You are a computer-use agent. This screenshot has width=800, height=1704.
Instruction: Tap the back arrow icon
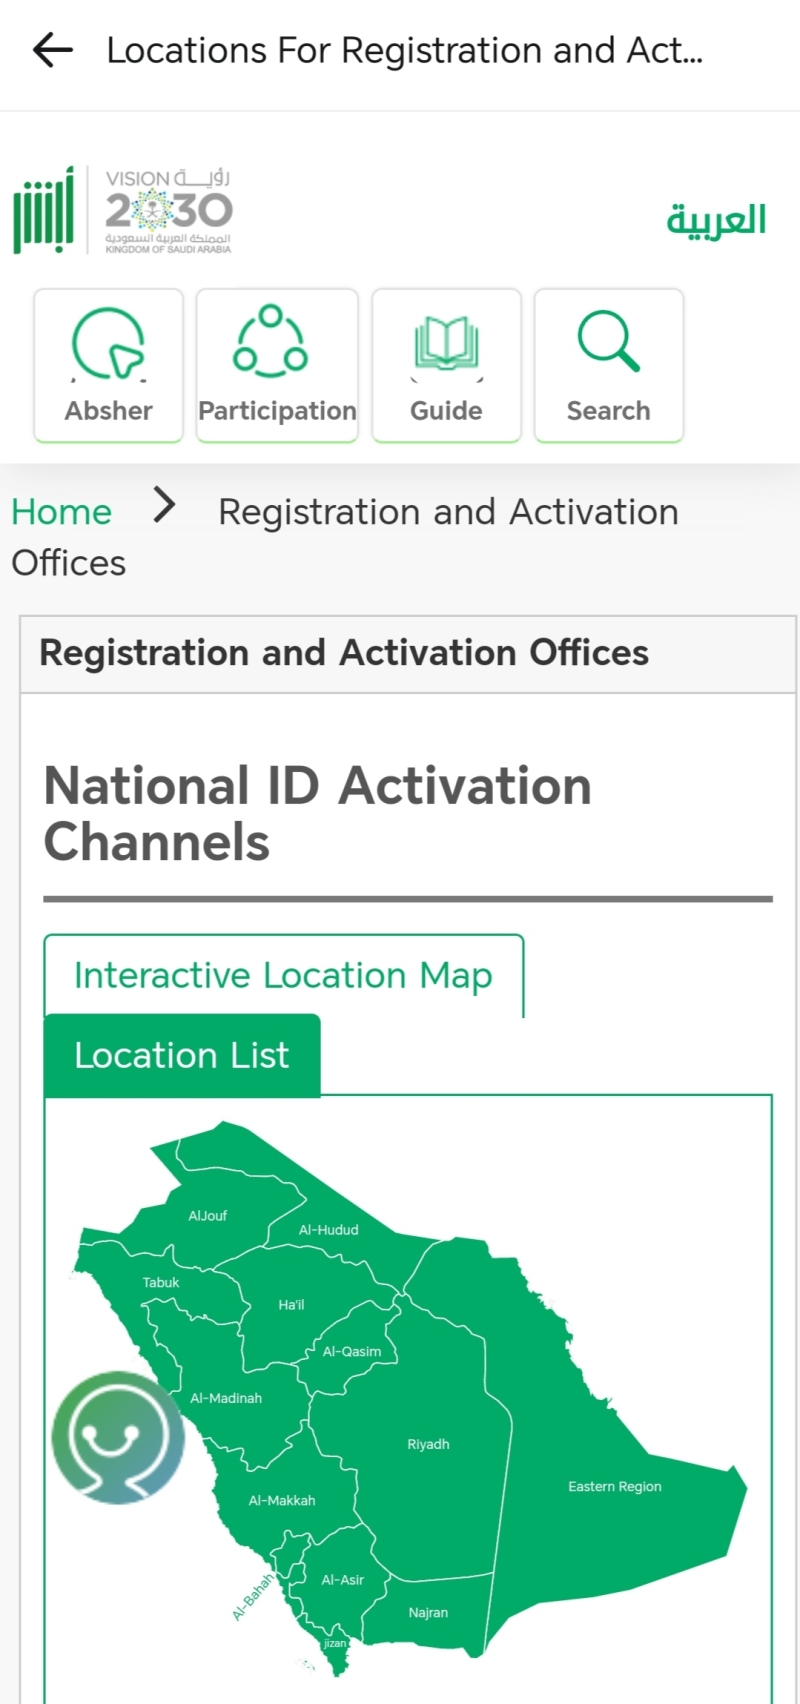[53, 49]
